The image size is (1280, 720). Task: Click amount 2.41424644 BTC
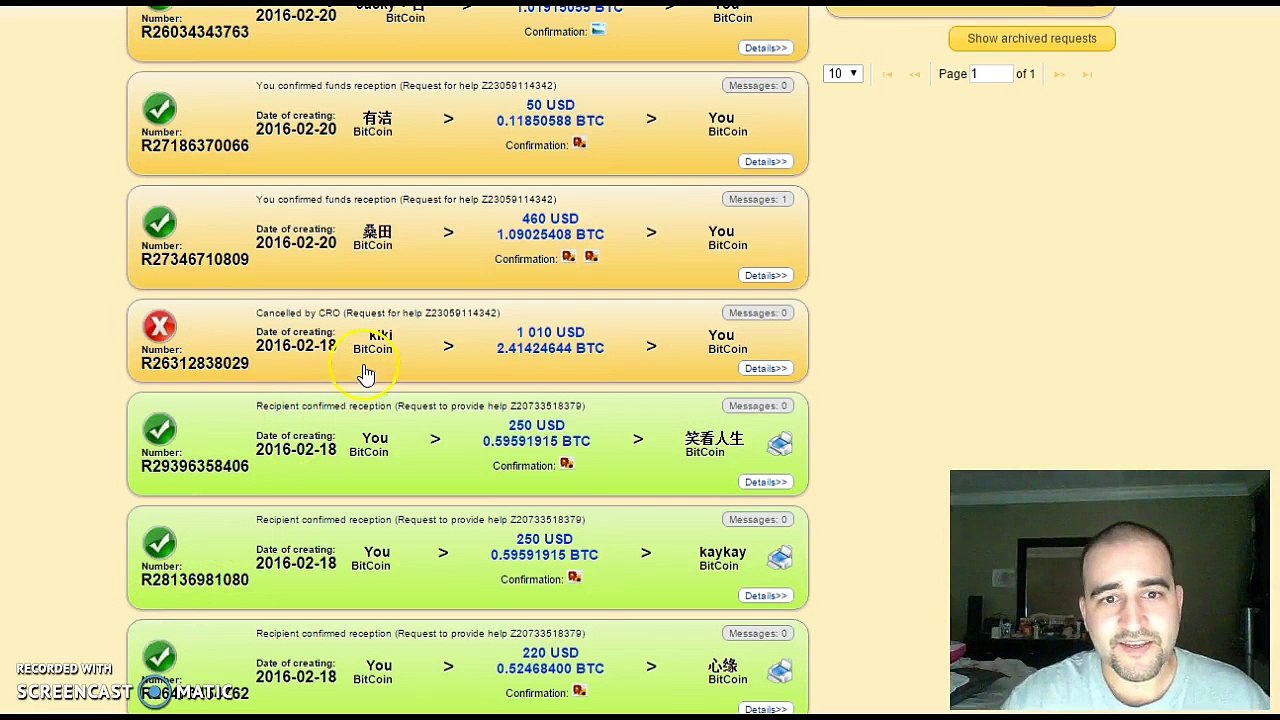tap(550, 348)
